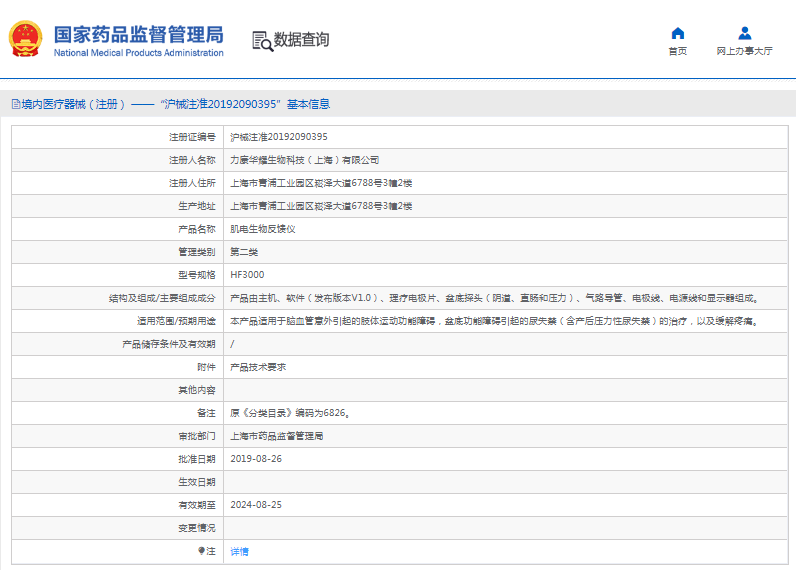Open 网上办事大厅 user icon

click(x=744, y=33)
